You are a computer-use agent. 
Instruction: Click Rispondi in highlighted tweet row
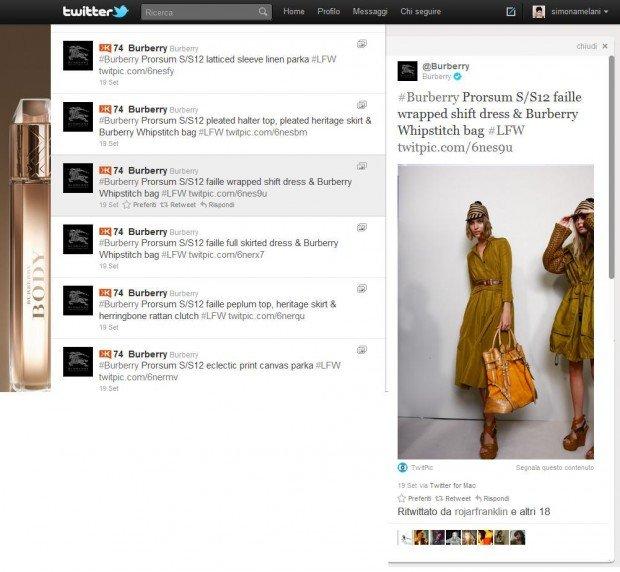217,205
